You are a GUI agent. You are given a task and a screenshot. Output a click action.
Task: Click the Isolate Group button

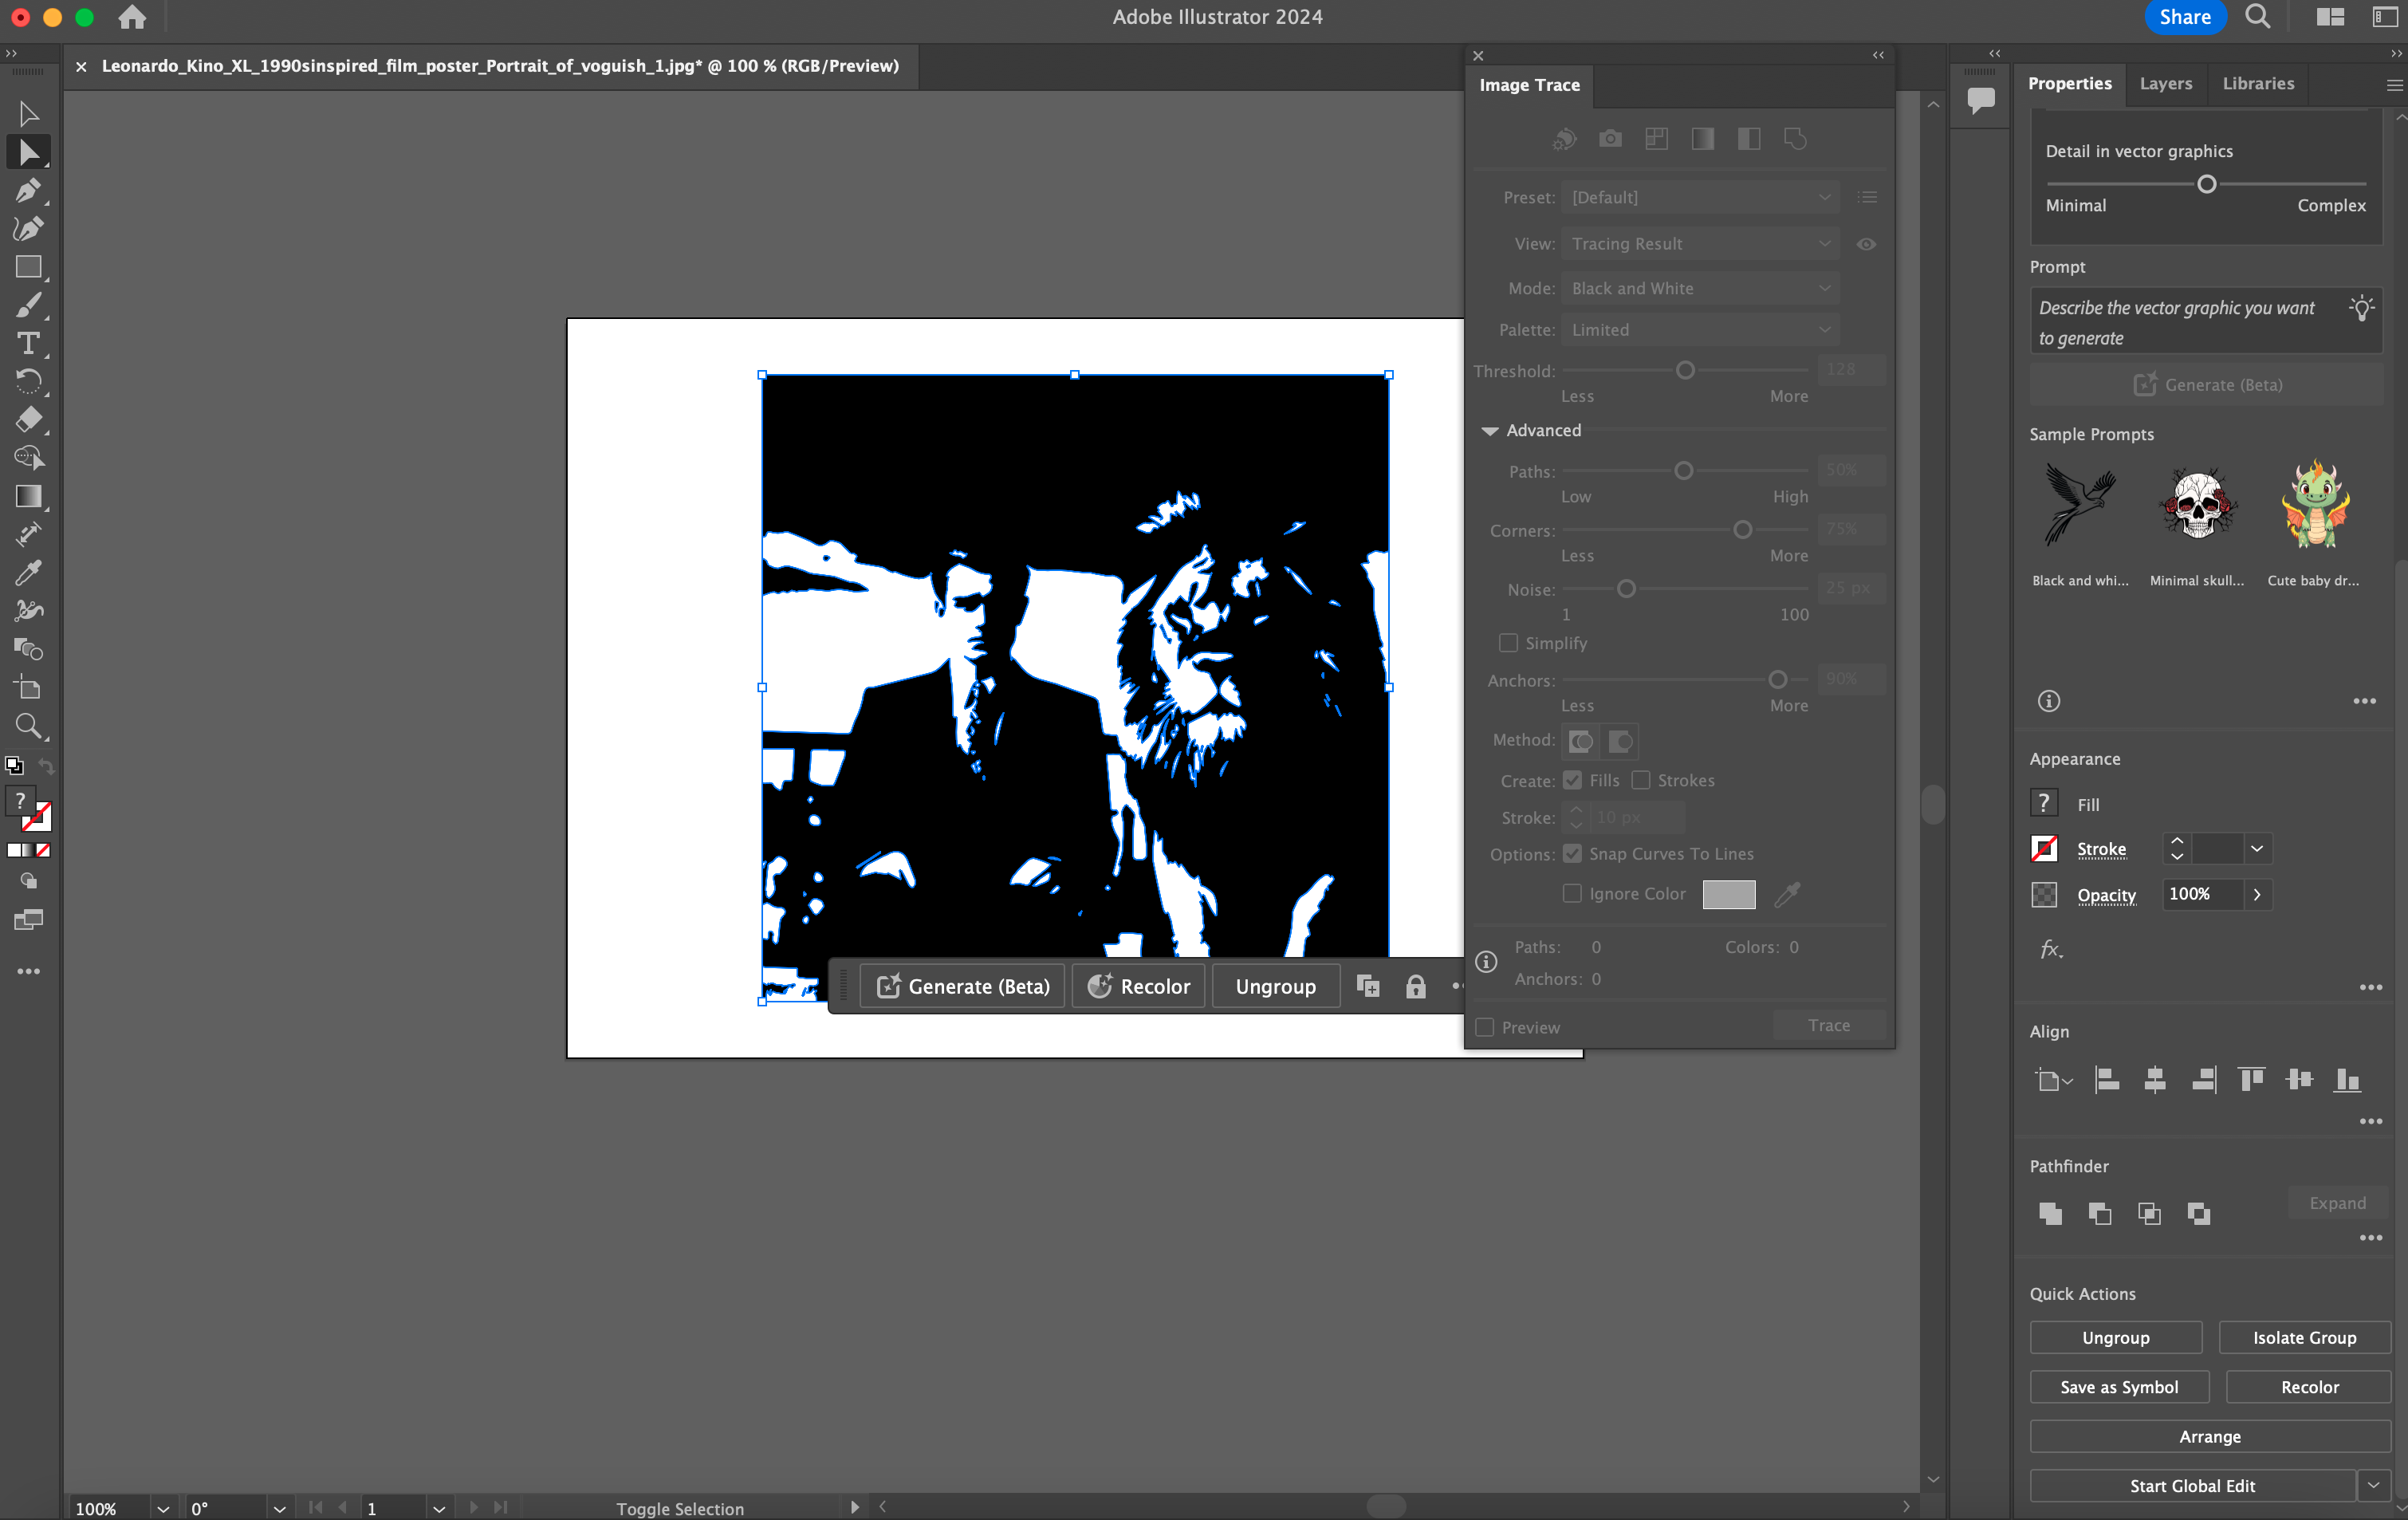2303,1337
